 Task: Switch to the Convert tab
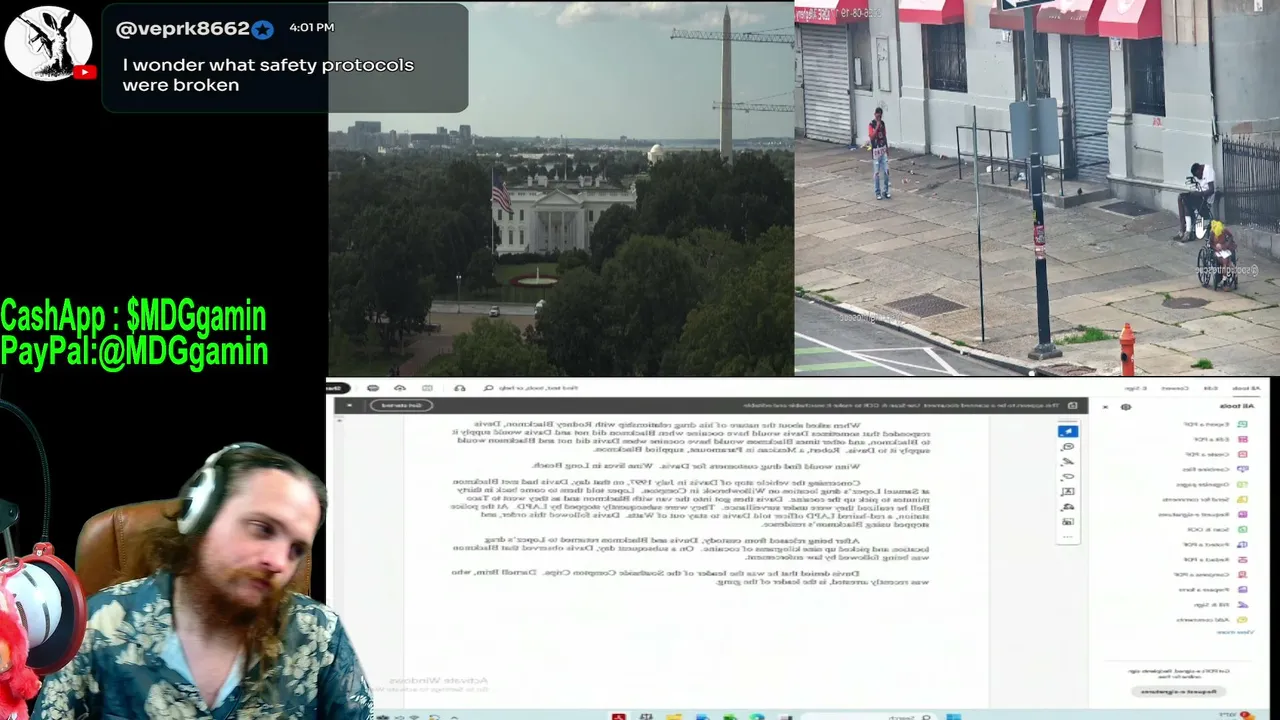[1174, 388]
